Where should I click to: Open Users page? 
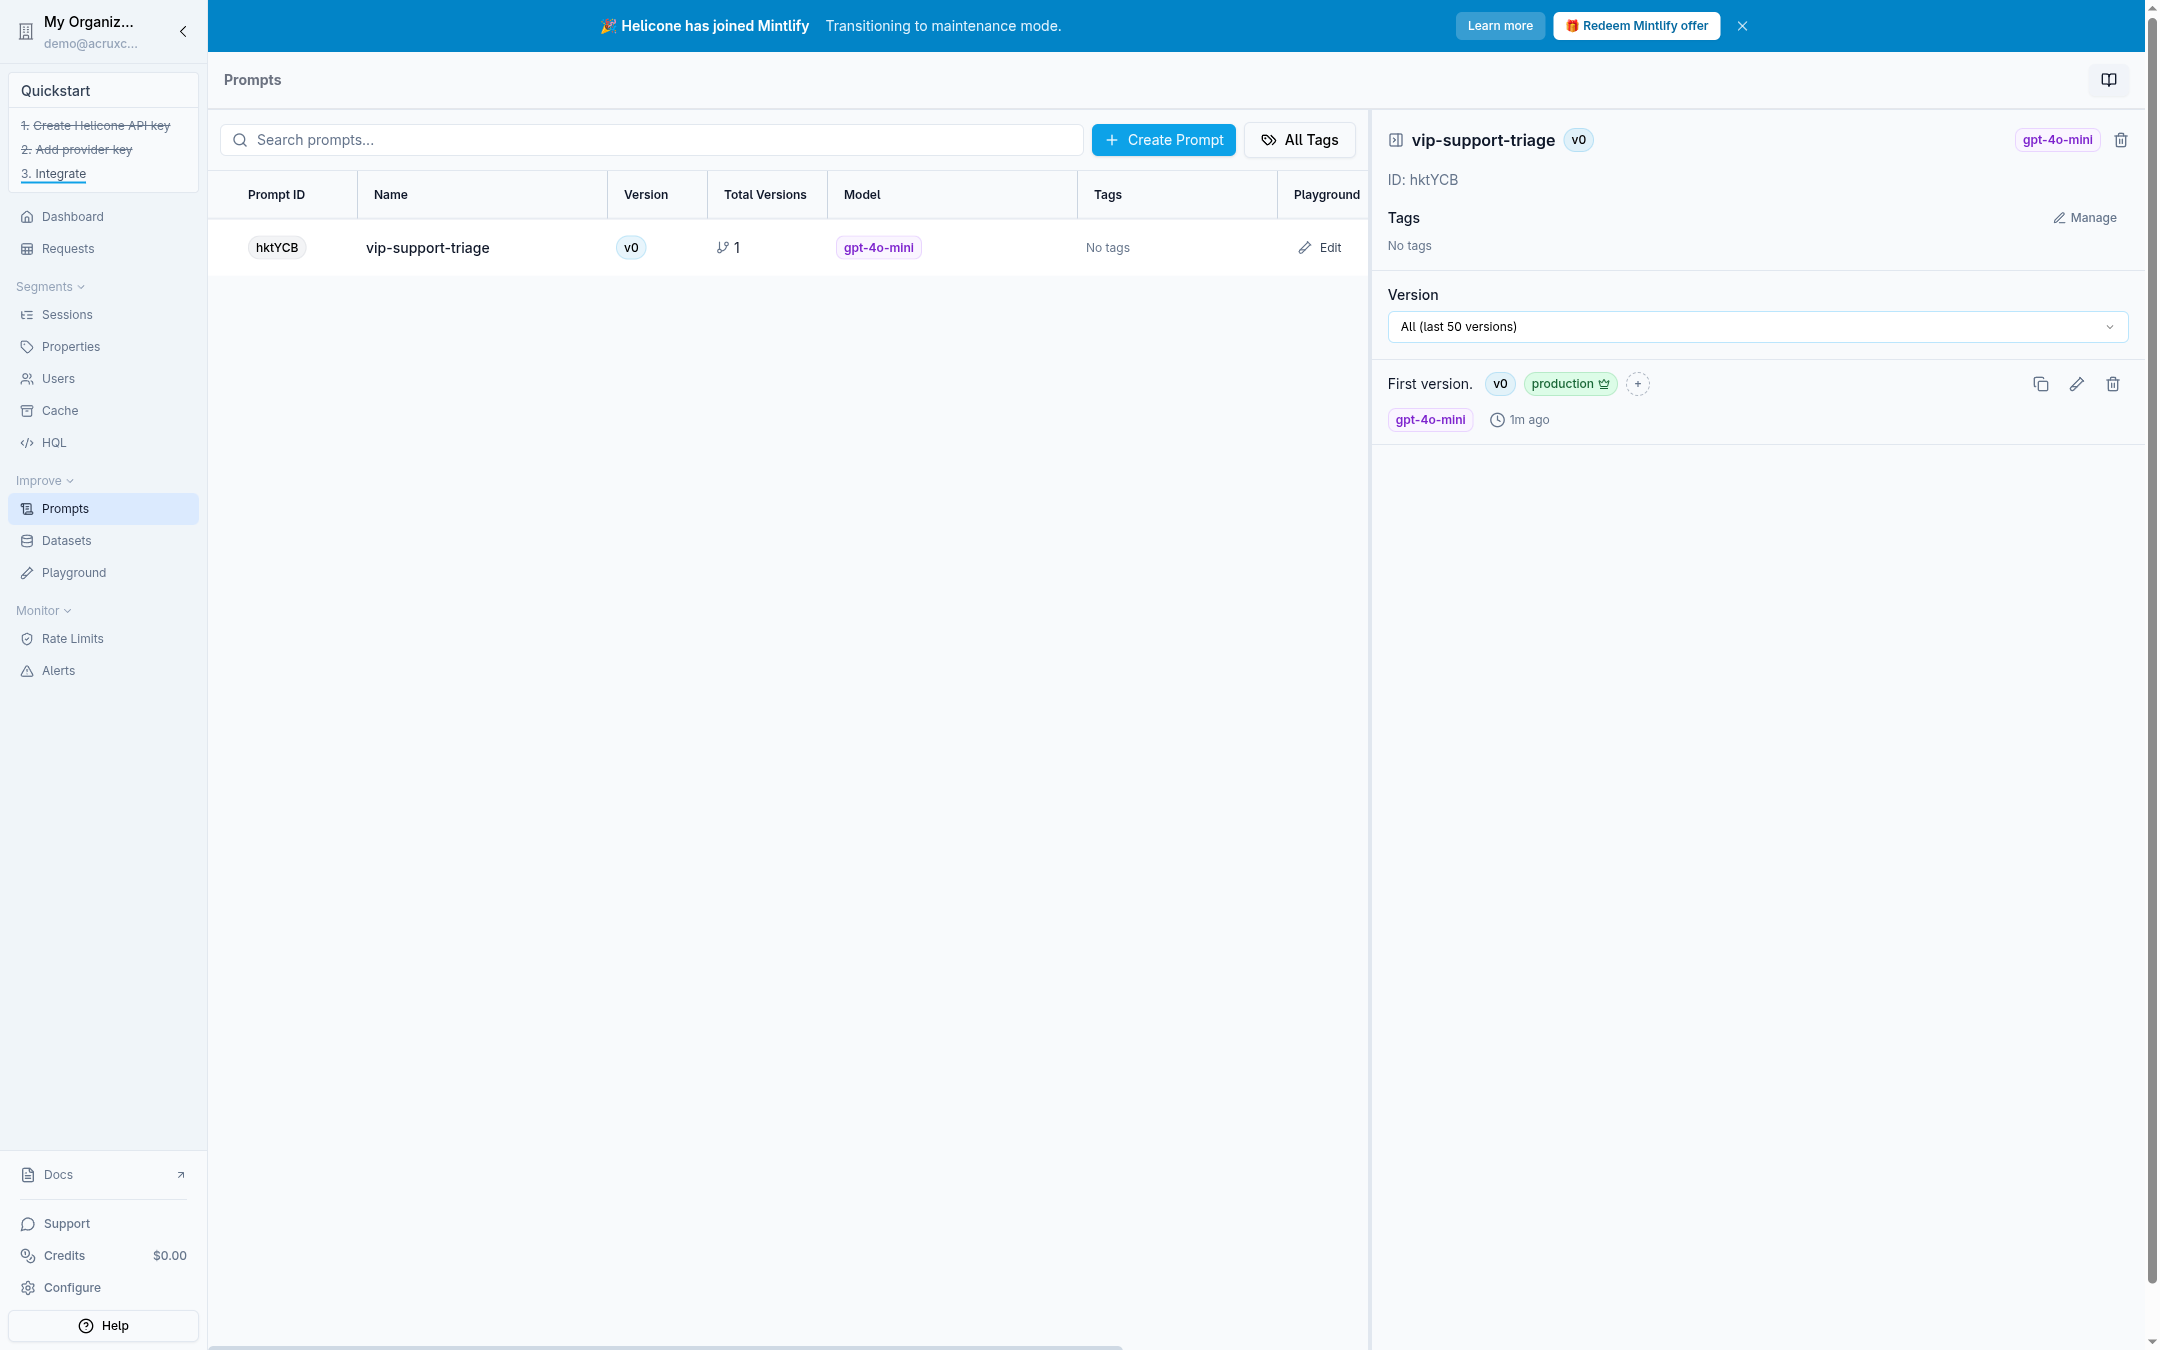(x=103, y=379)
